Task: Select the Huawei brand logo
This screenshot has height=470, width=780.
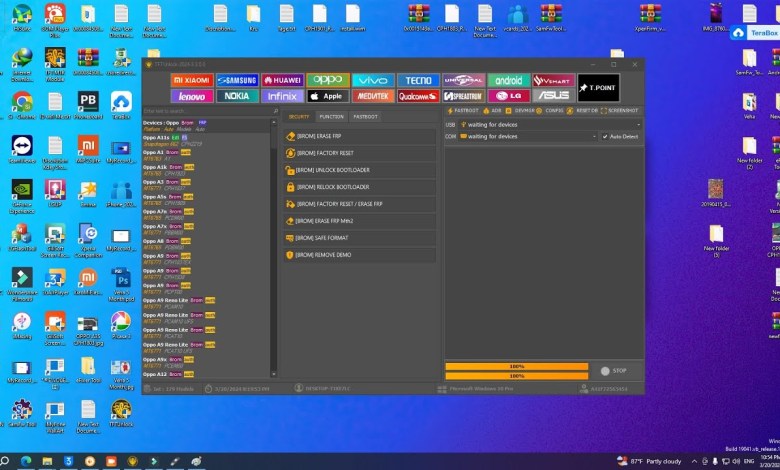Action: pos(283,80)
